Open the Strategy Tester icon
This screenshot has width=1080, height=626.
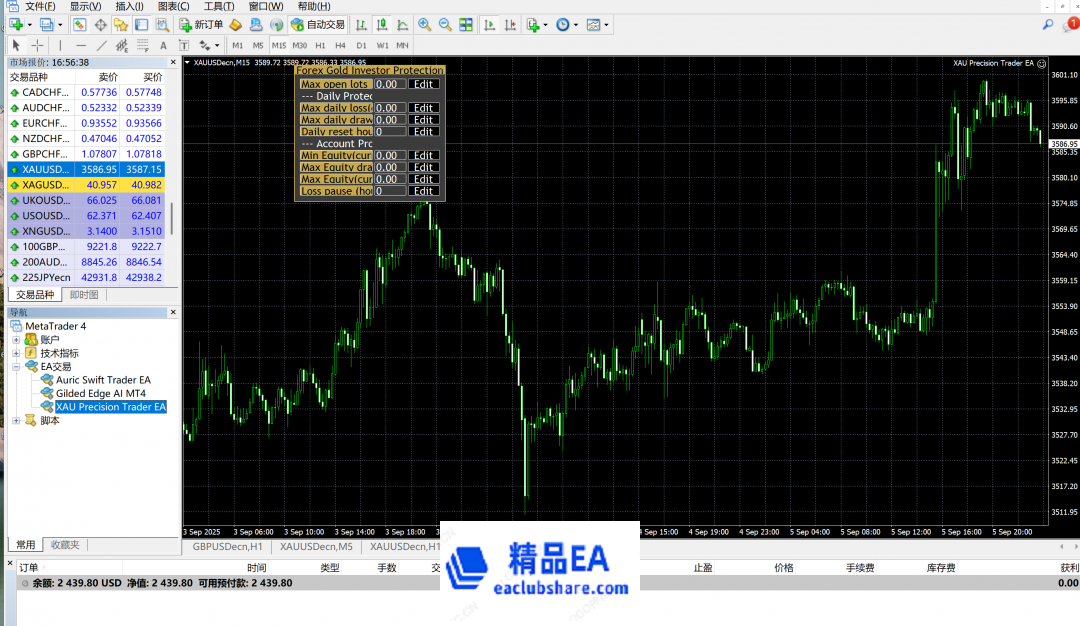tap(162, 25)
